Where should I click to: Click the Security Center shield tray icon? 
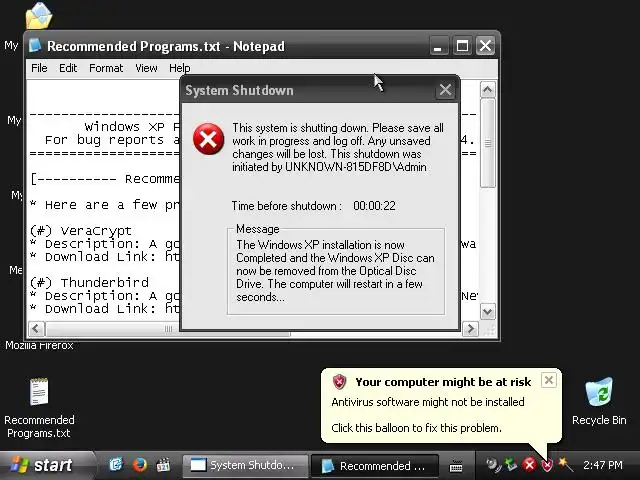(x=547, y=465)
